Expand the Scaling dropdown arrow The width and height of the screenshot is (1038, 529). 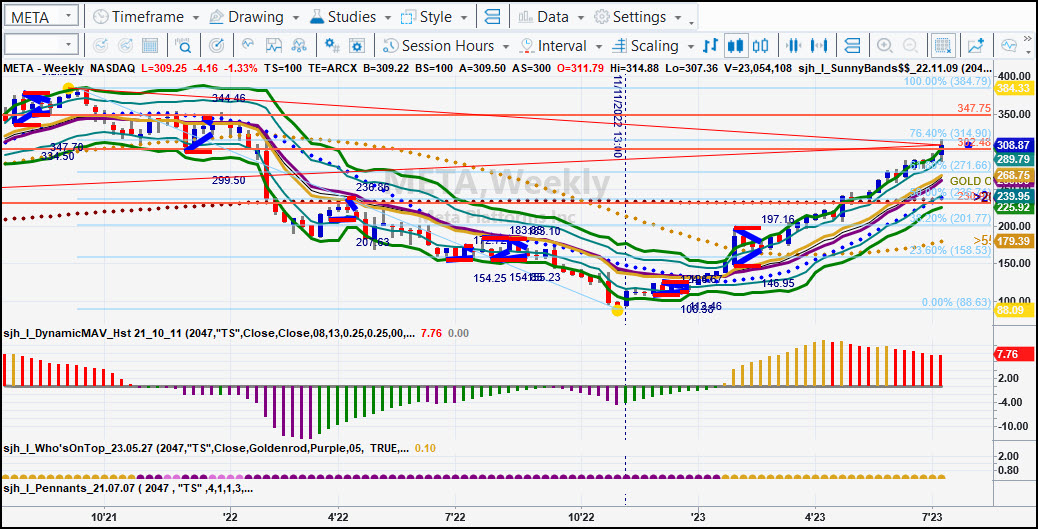[690, 47]
